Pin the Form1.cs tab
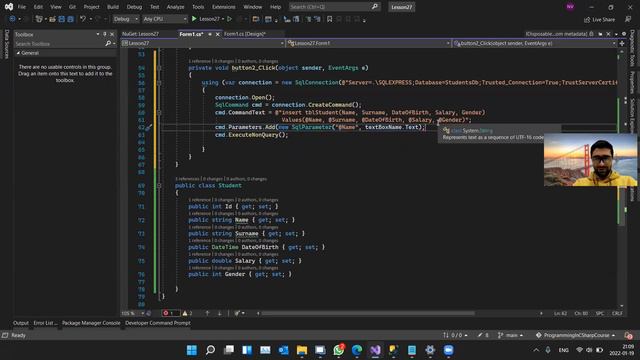 pos(210,34)
